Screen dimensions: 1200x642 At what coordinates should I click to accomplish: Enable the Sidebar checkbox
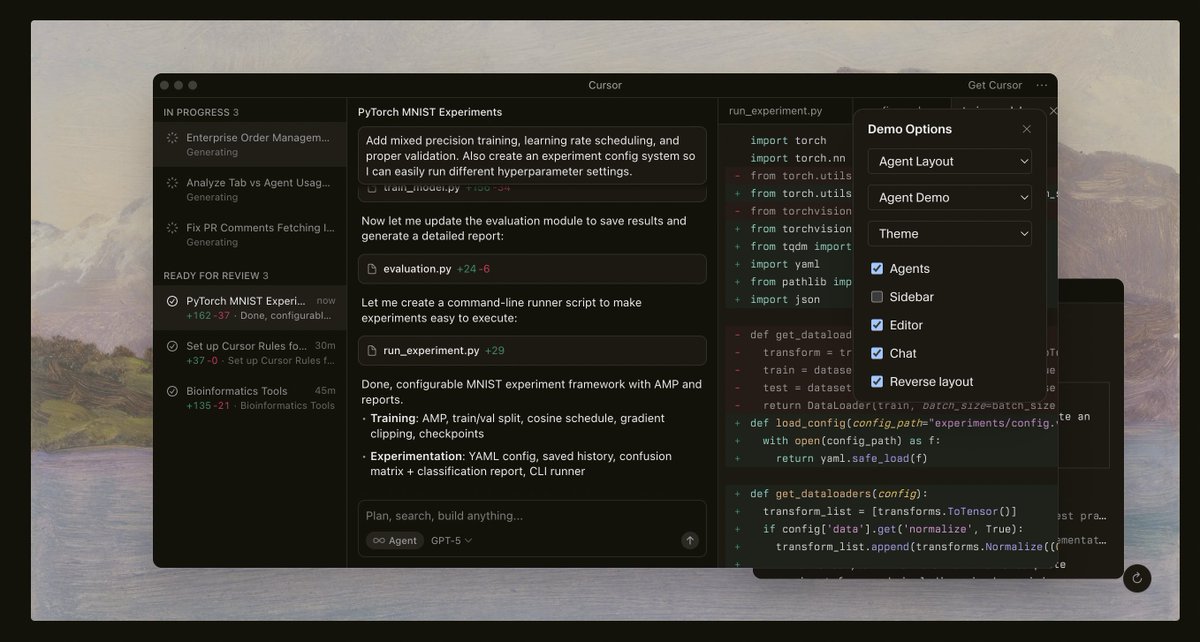pos(877,297)
